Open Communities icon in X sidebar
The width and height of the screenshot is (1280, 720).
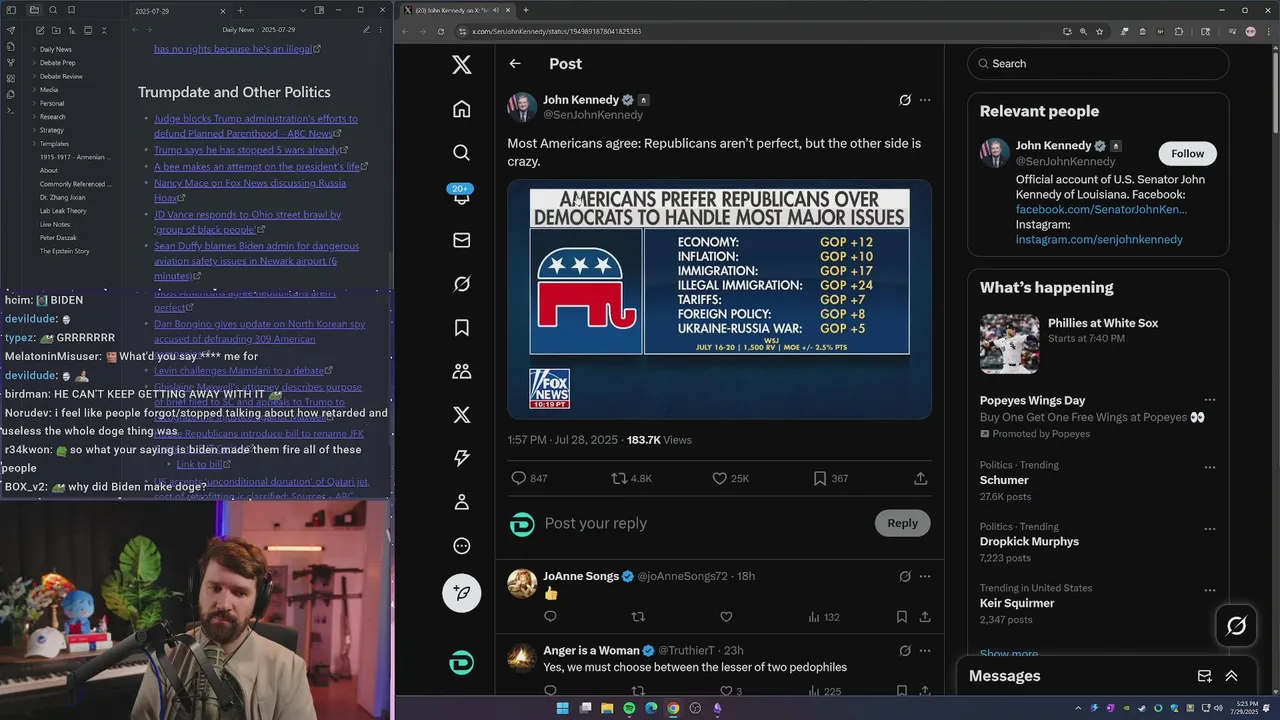coord(461,371)
